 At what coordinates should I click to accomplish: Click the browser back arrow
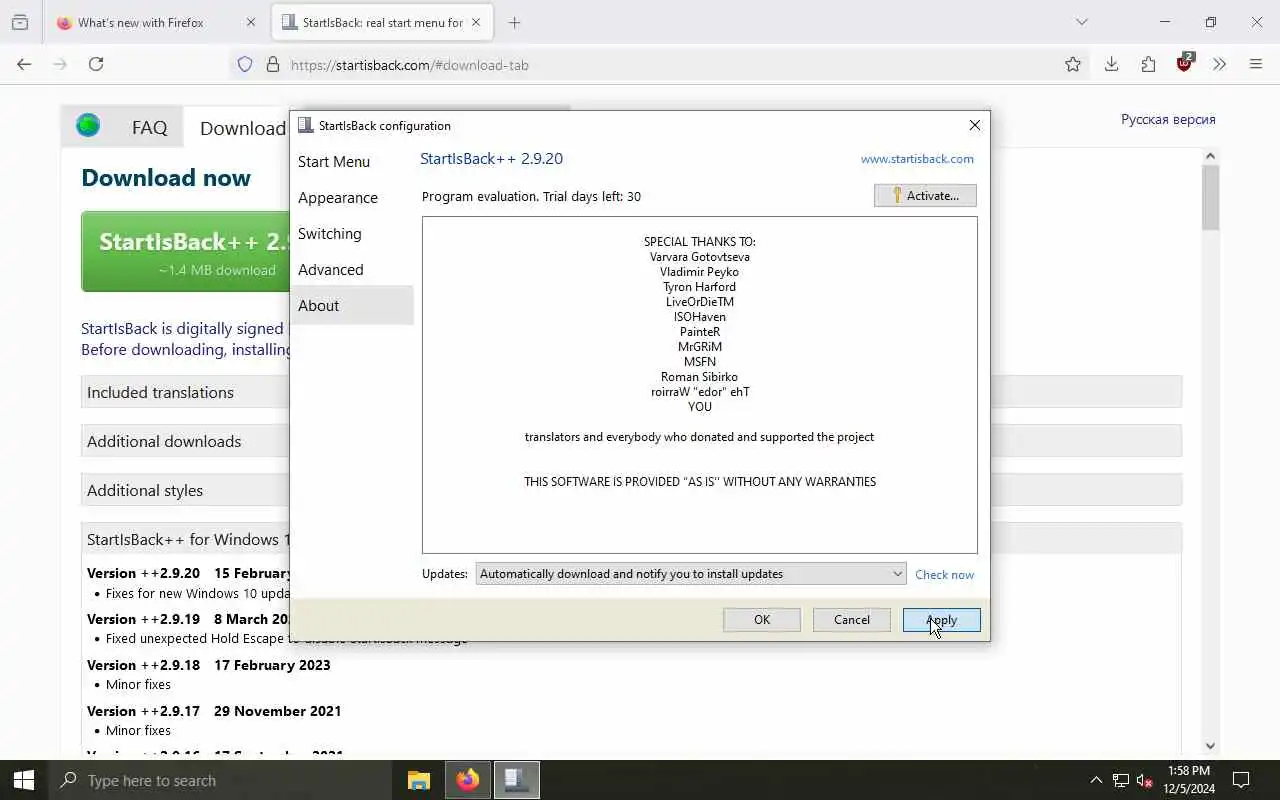[24, 64]
